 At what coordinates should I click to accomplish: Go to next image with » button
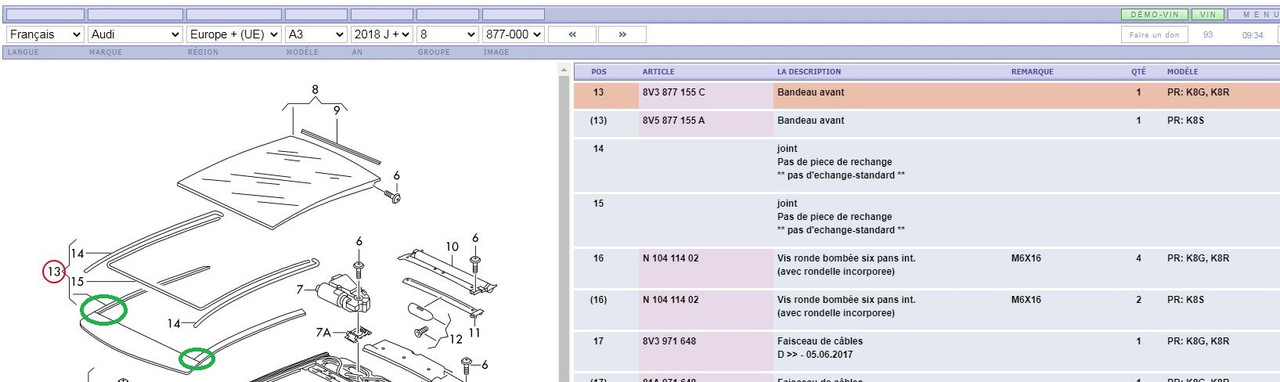[x=622, y=34]
